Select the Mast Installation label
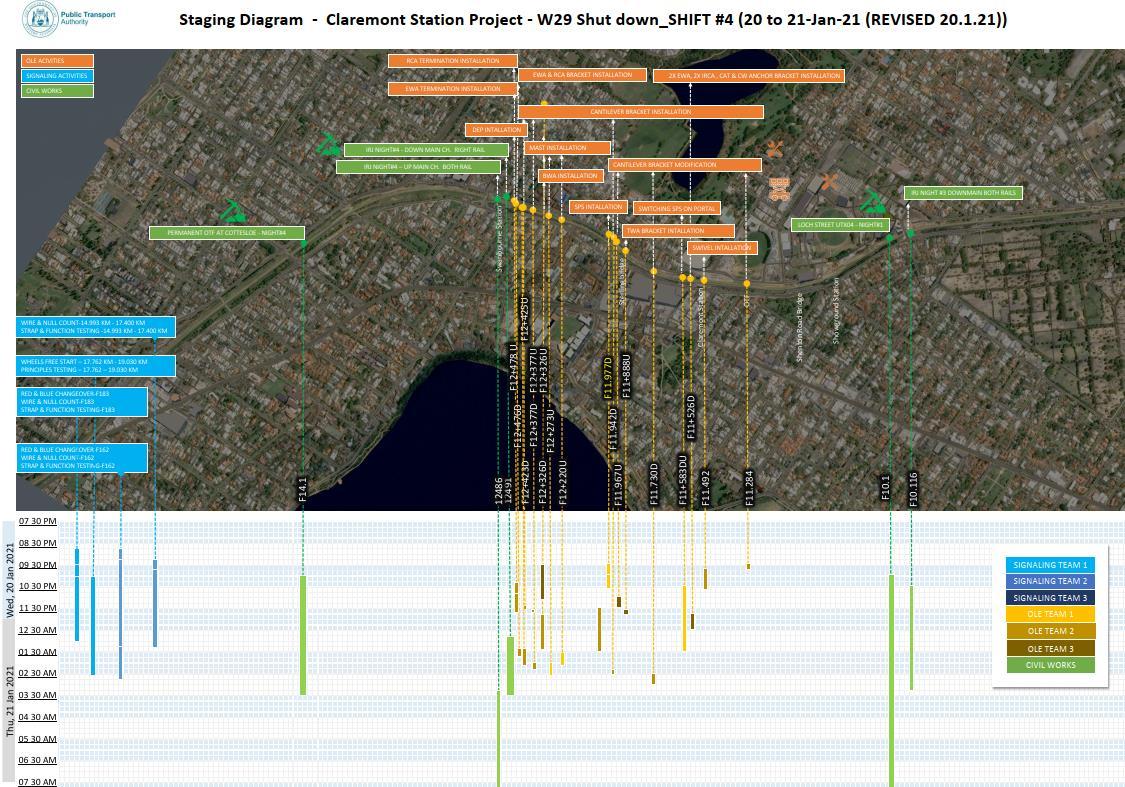Screen dimensions: 1125x787 (x=568, y=148)
